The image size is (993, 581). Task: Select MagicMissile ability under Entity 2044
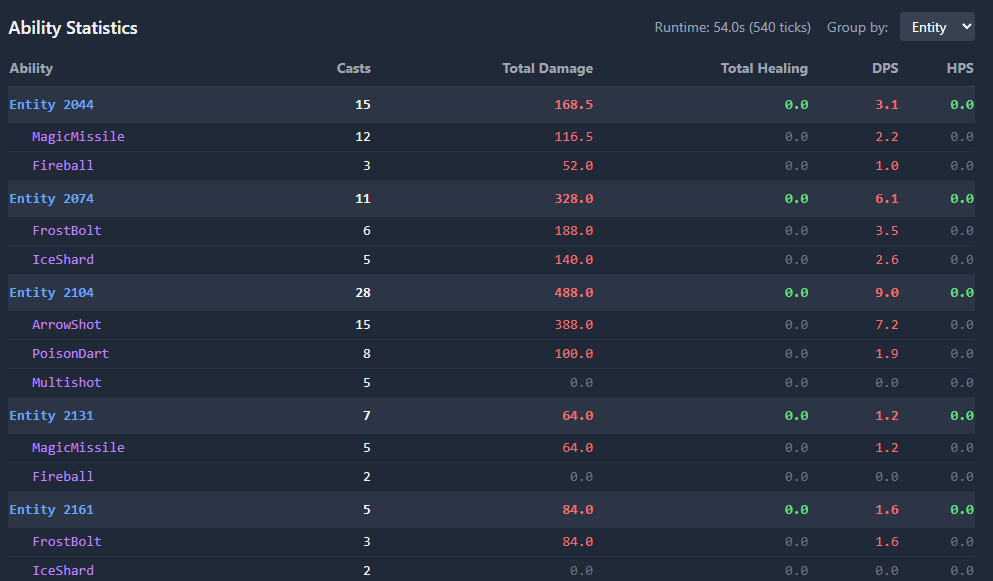[78, 136]
